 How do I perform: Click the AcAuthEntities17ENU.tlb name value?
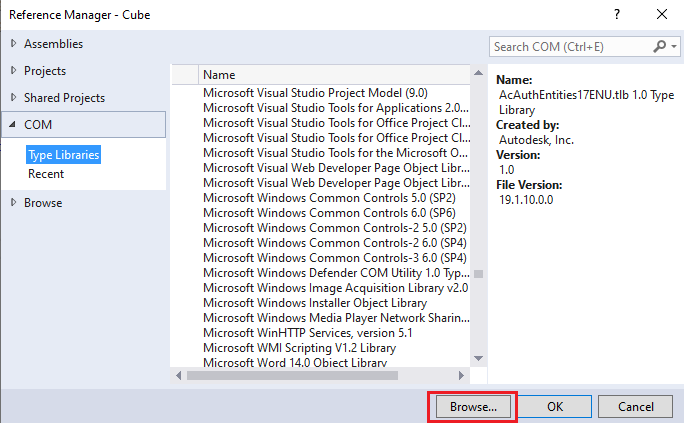(x=586, y=102)
